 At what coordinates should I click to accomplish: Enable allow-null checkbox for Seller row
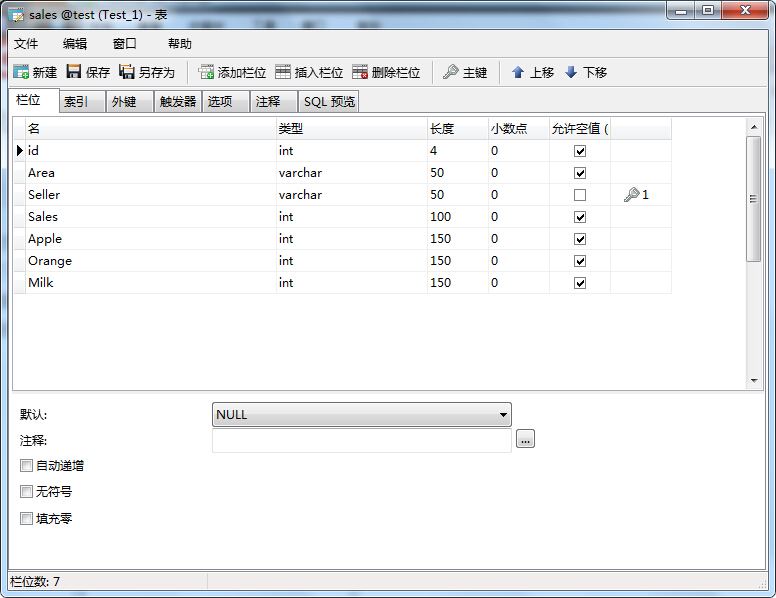pyautogui.click(x=580, y=195)
